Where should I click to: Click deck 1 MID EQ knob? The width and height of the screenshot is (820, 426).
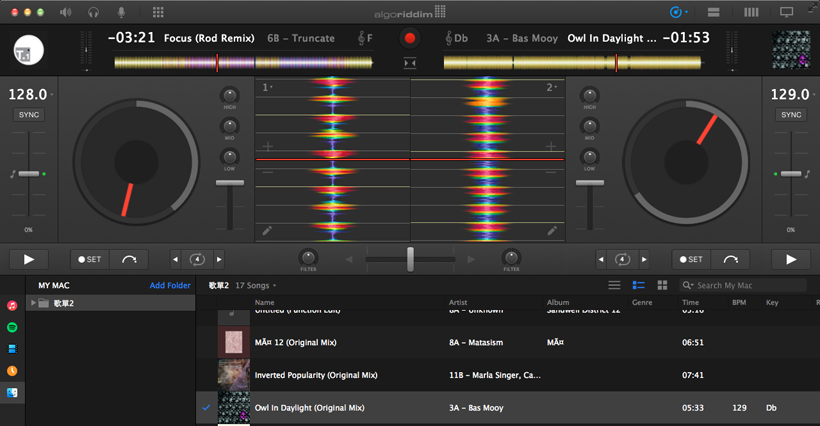[230, 126]
